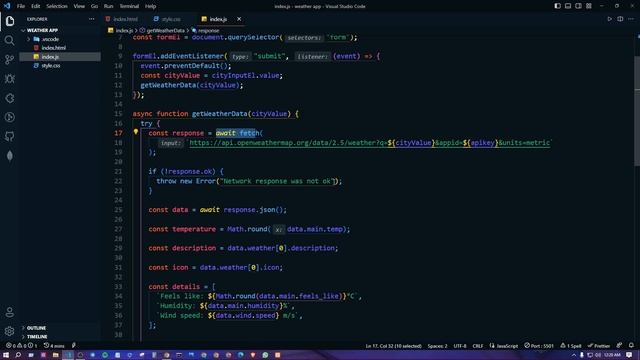
Task: Open the Accounts icon in activity bar
Action: point(10,312)
